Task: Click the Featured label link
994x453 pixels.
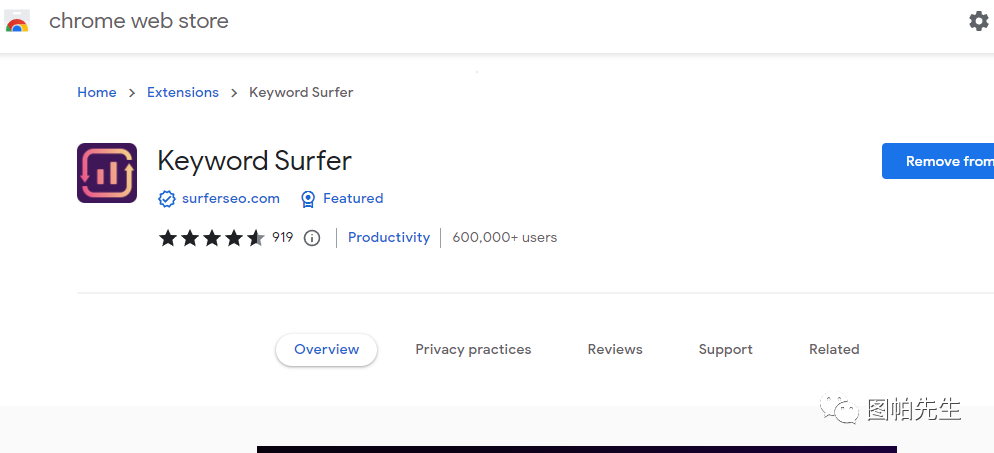Action: (x=353, y=198)
